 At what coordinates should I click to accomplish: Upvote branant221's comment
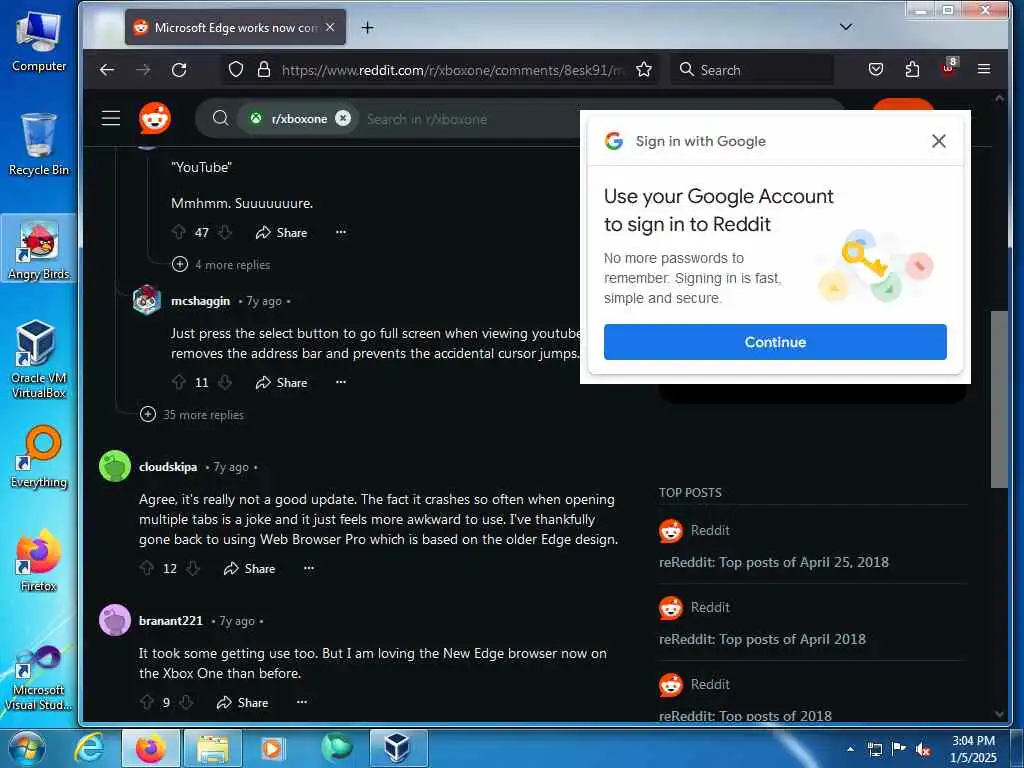(147, 703)
